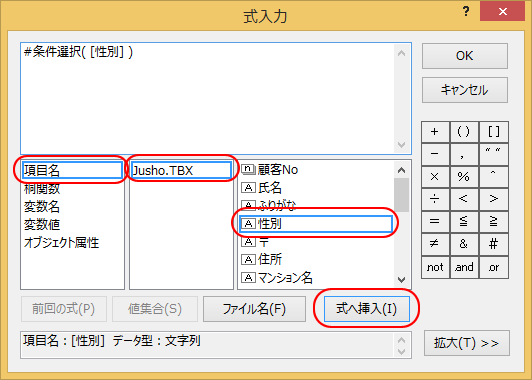Insert the .and logical operator
The height and width of the screenshot is (380, 532).
(464, 267)
